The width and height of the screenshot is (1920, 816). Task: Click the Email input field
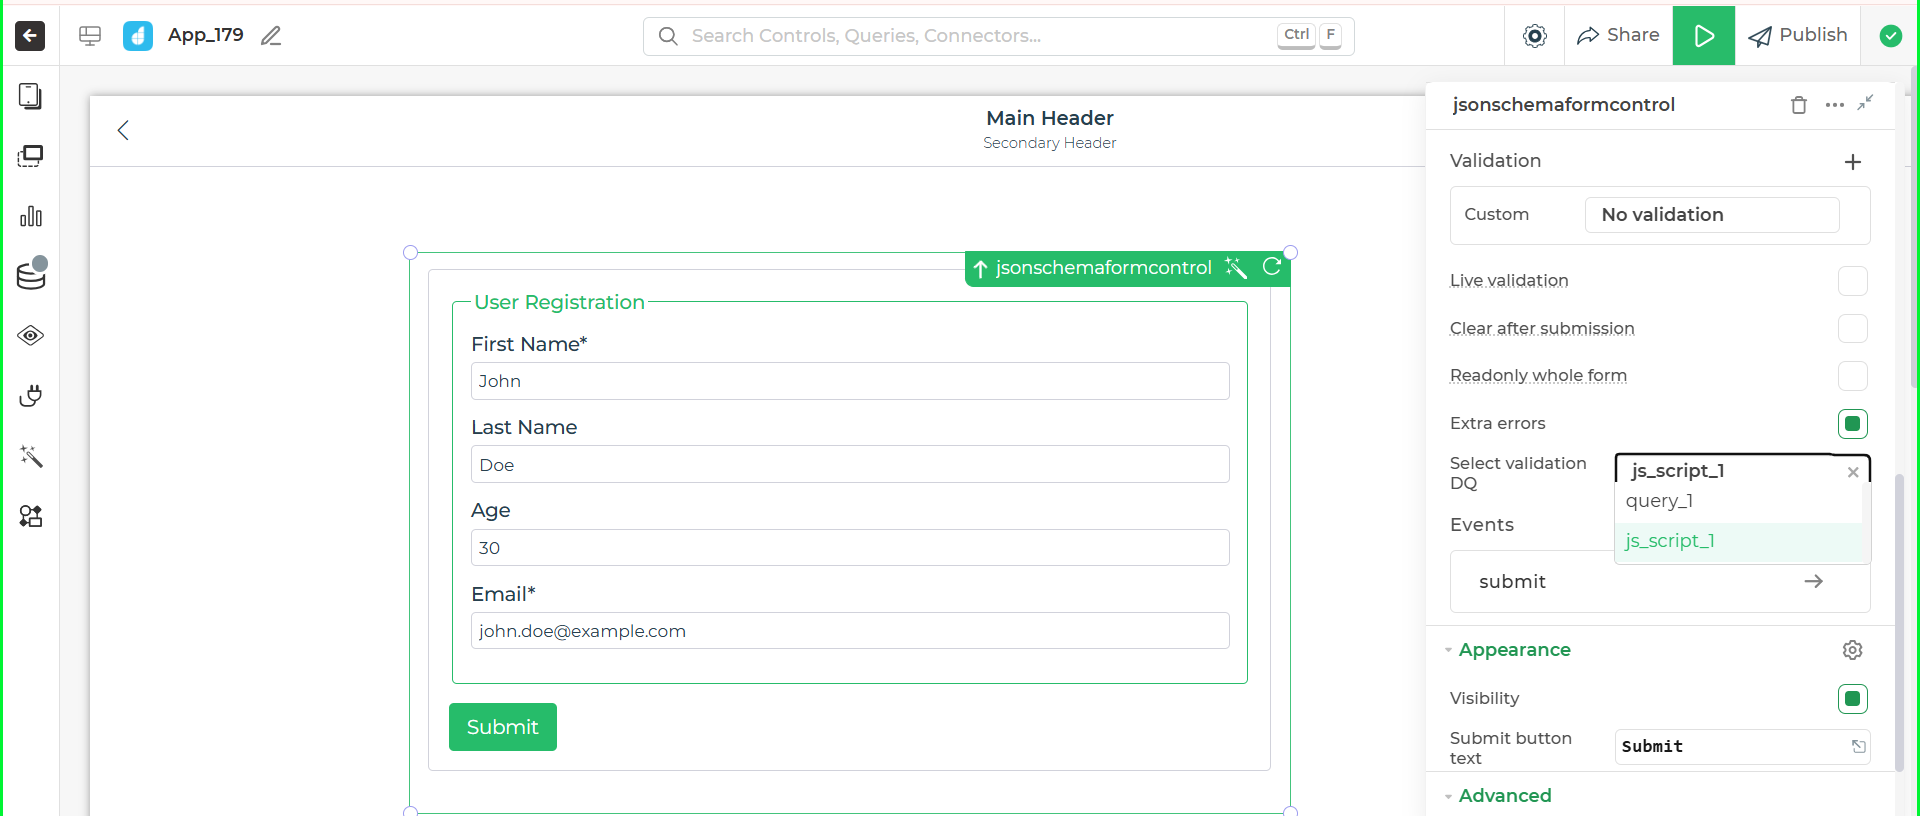click(849, 631)
